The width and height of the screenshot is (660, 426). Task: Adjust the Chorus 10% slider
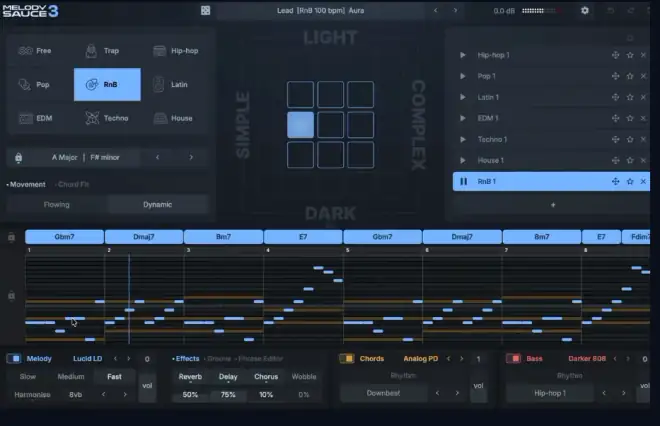[x=266, y=395]
